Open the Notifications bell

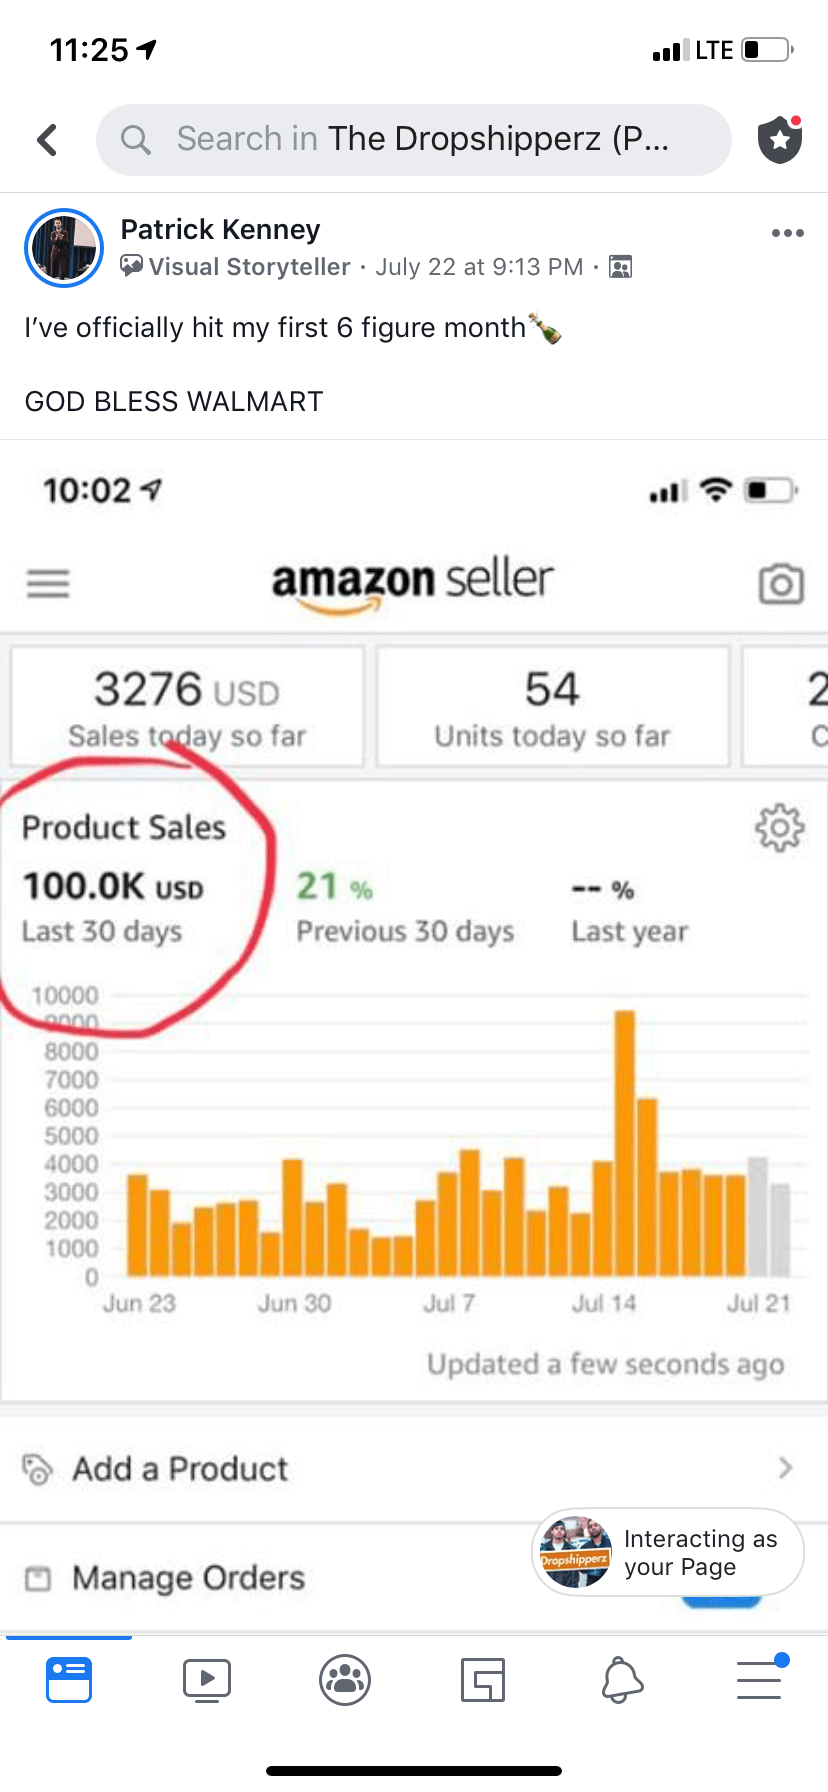tap(621, 1680)
